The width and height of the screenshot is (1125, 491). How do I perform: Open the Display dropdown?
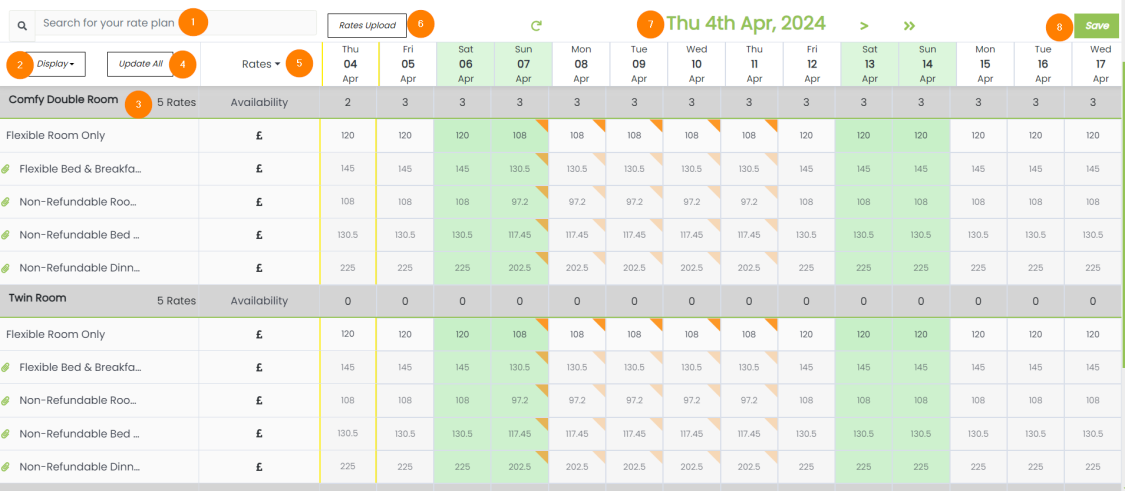coord(56,64)
